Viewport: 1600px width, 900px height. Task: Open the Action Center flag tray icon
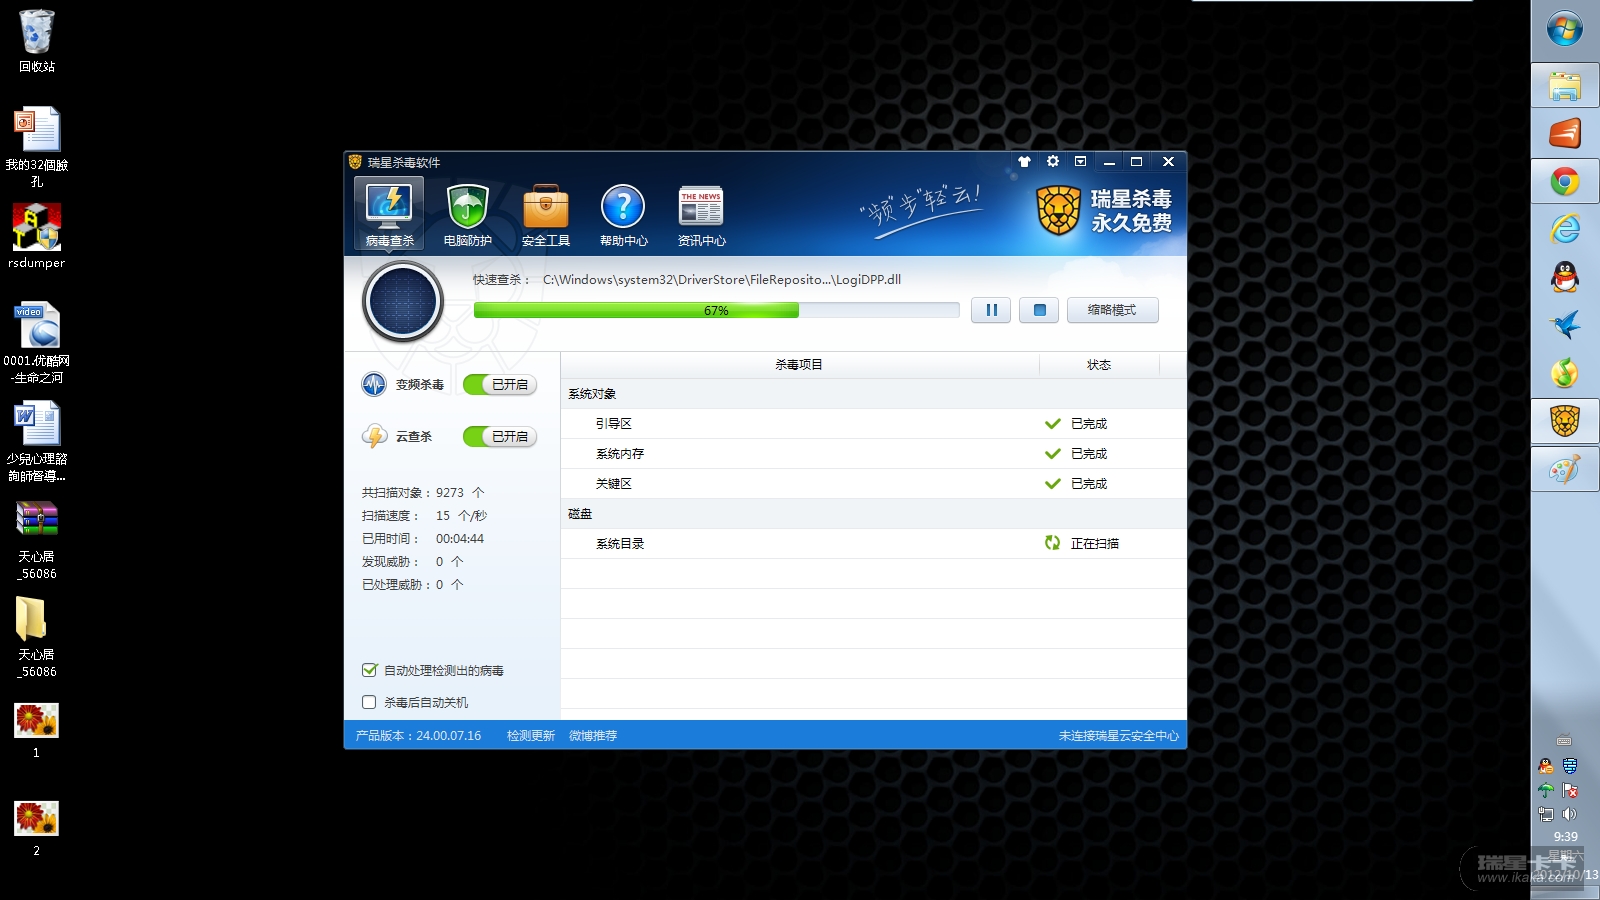click(x=1570, y=790)
